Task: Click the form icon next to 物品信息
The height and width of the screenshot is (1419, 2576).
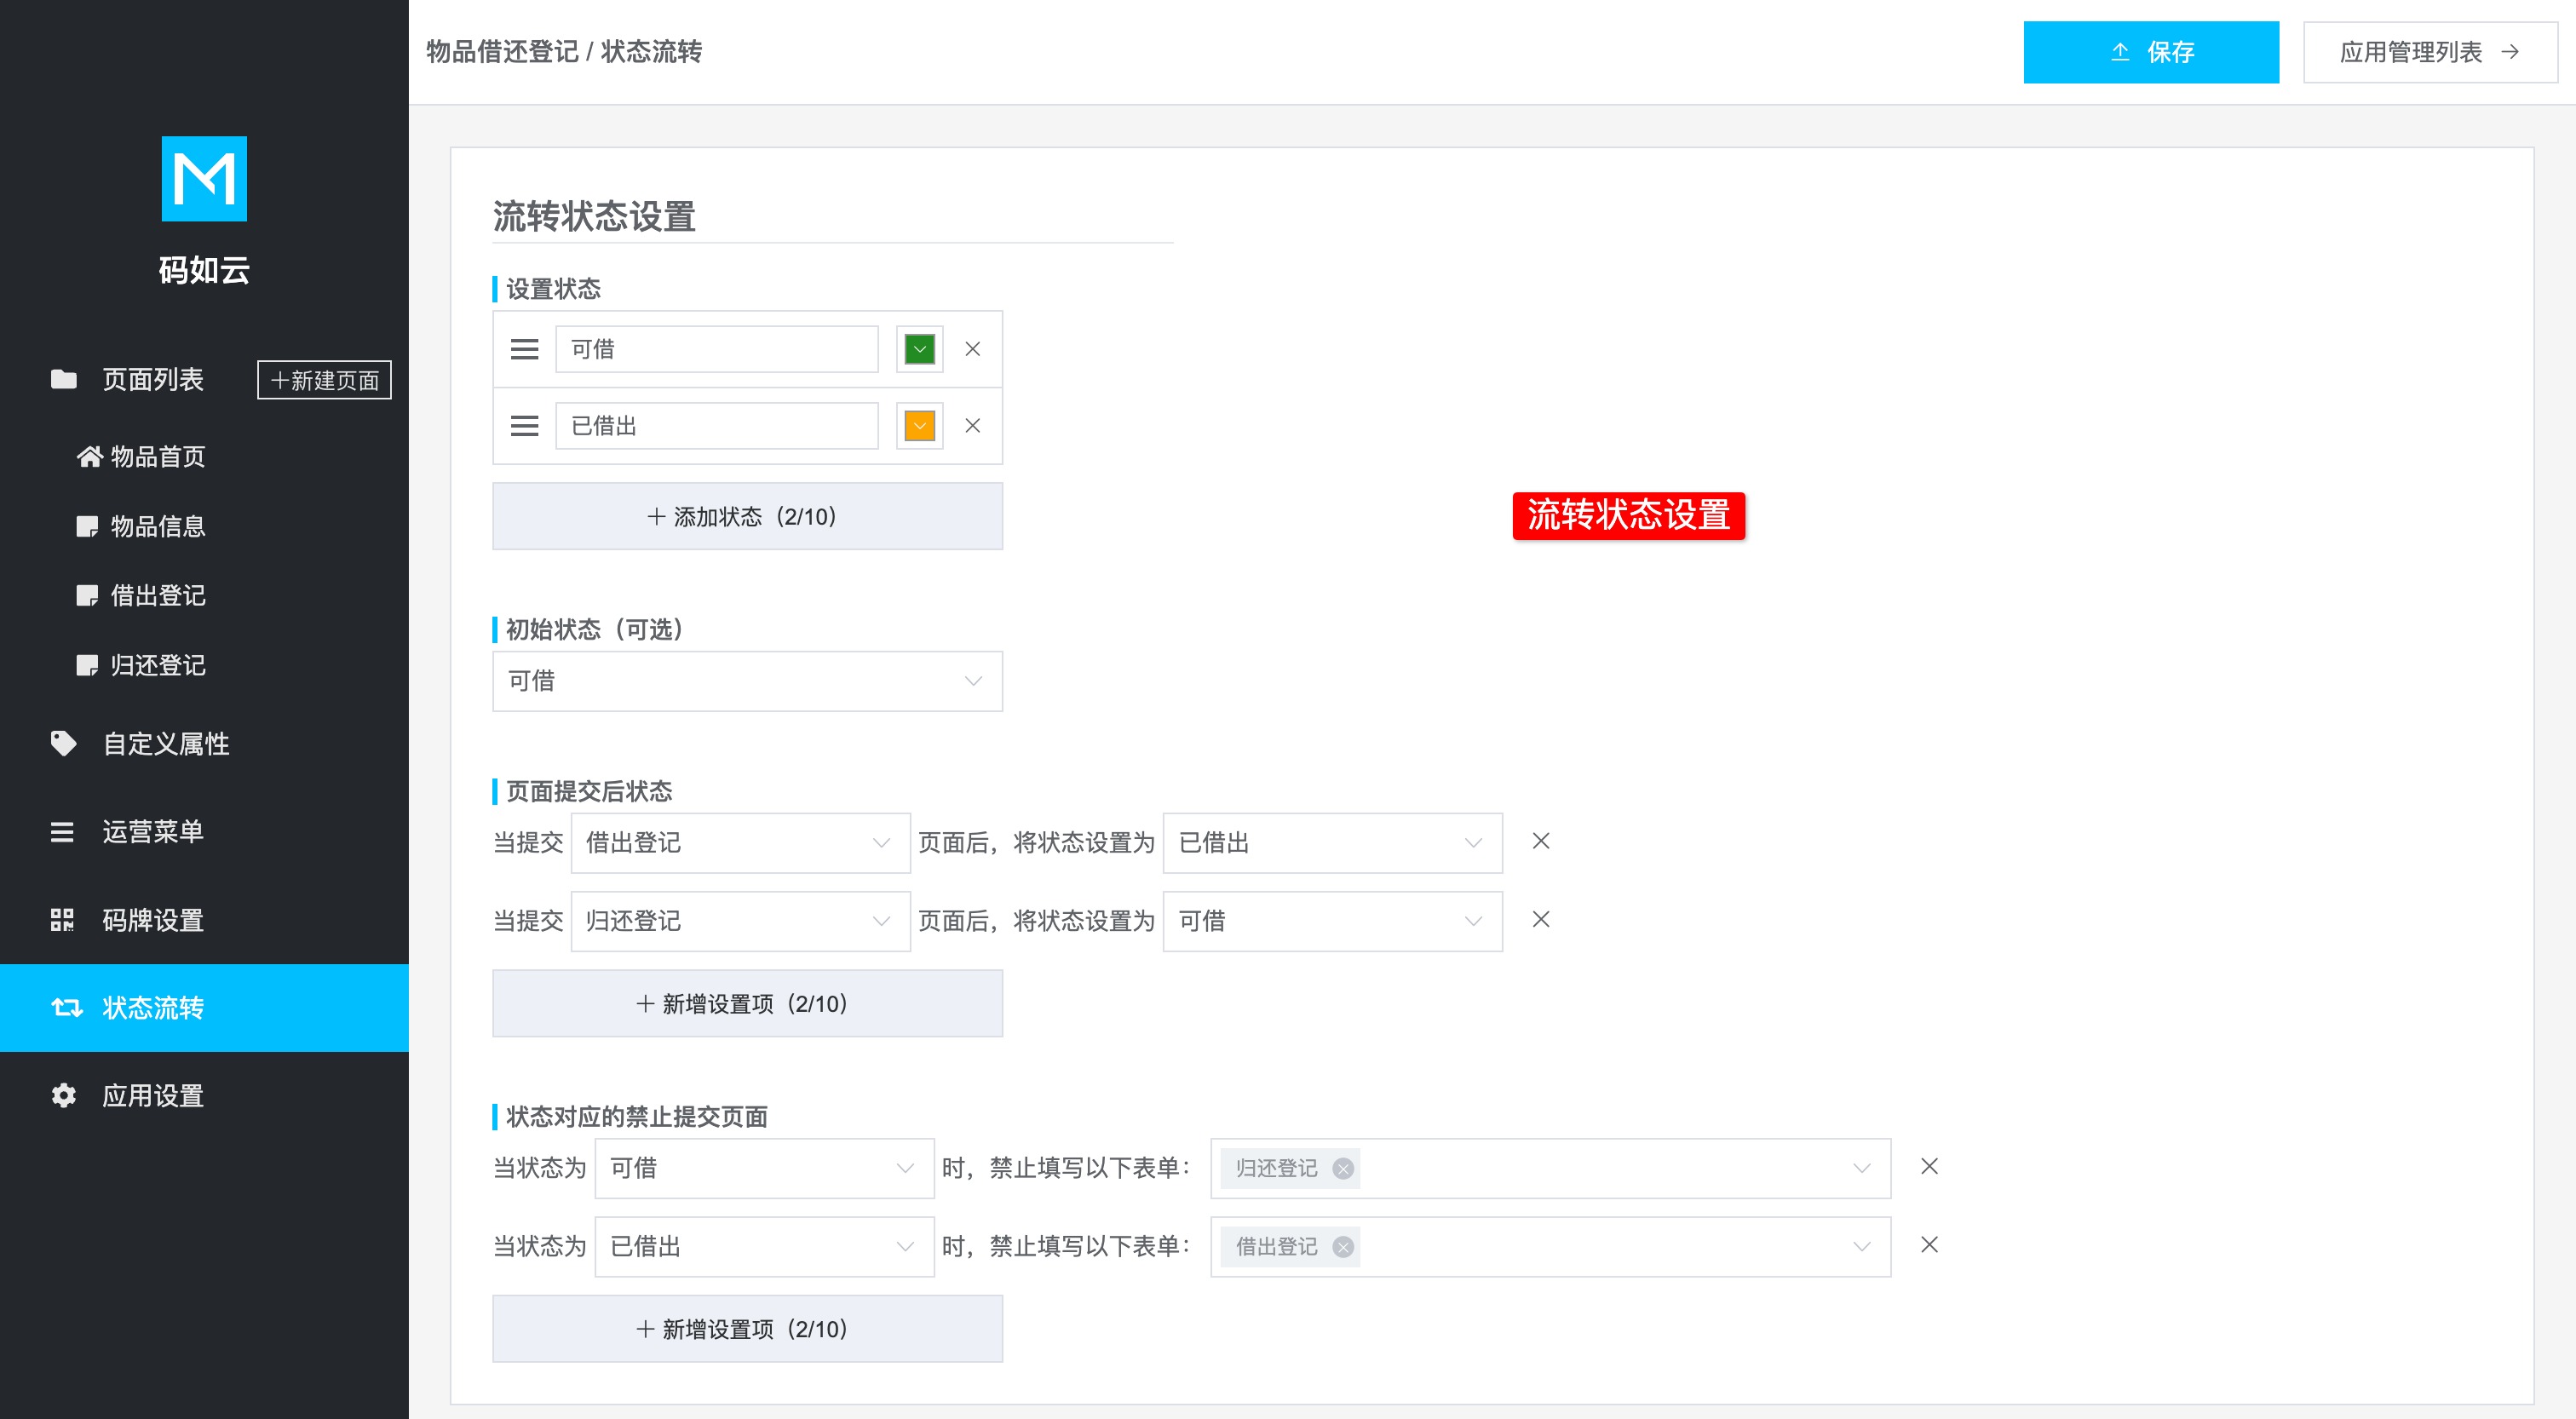Action: click(x=87, y=526)
